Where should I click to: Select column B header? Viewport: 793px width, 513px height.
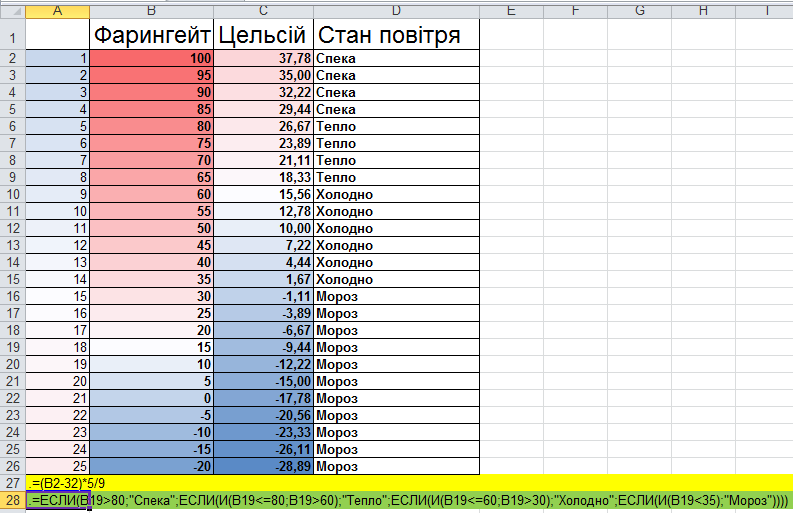[x=152, y=12]
